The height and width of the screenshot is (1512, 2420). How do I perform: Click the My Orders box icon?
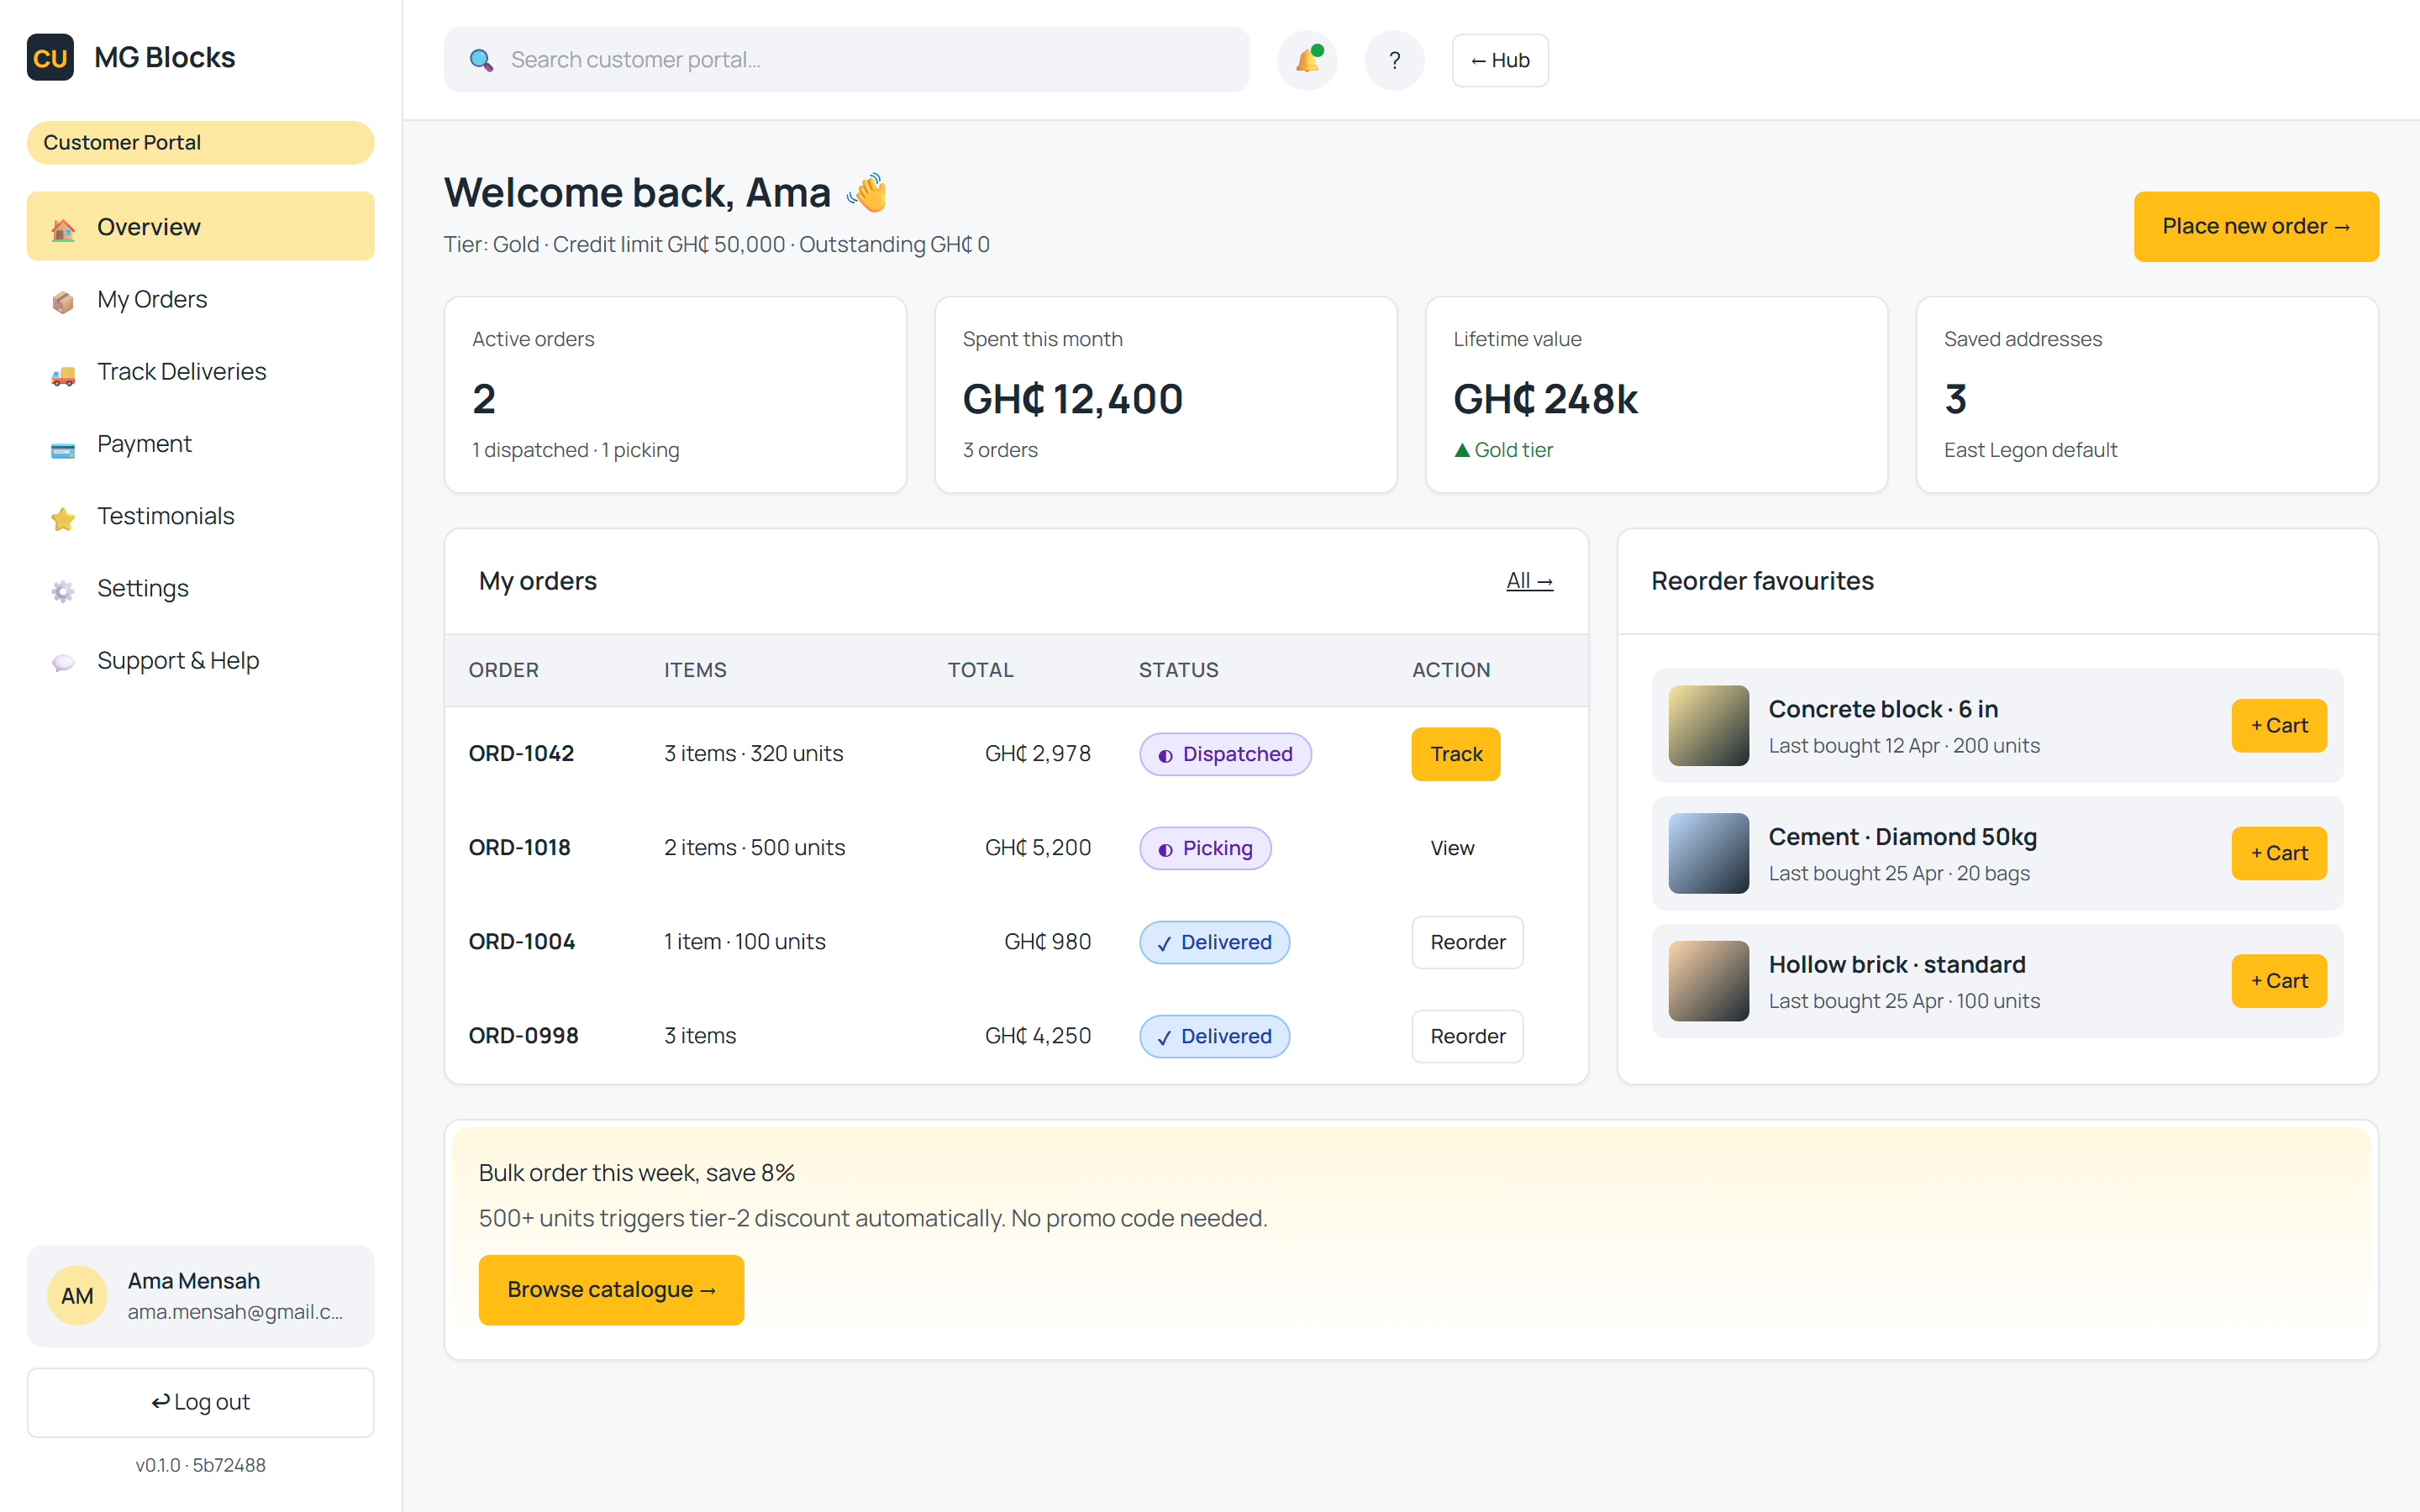(x=63, y=301)
